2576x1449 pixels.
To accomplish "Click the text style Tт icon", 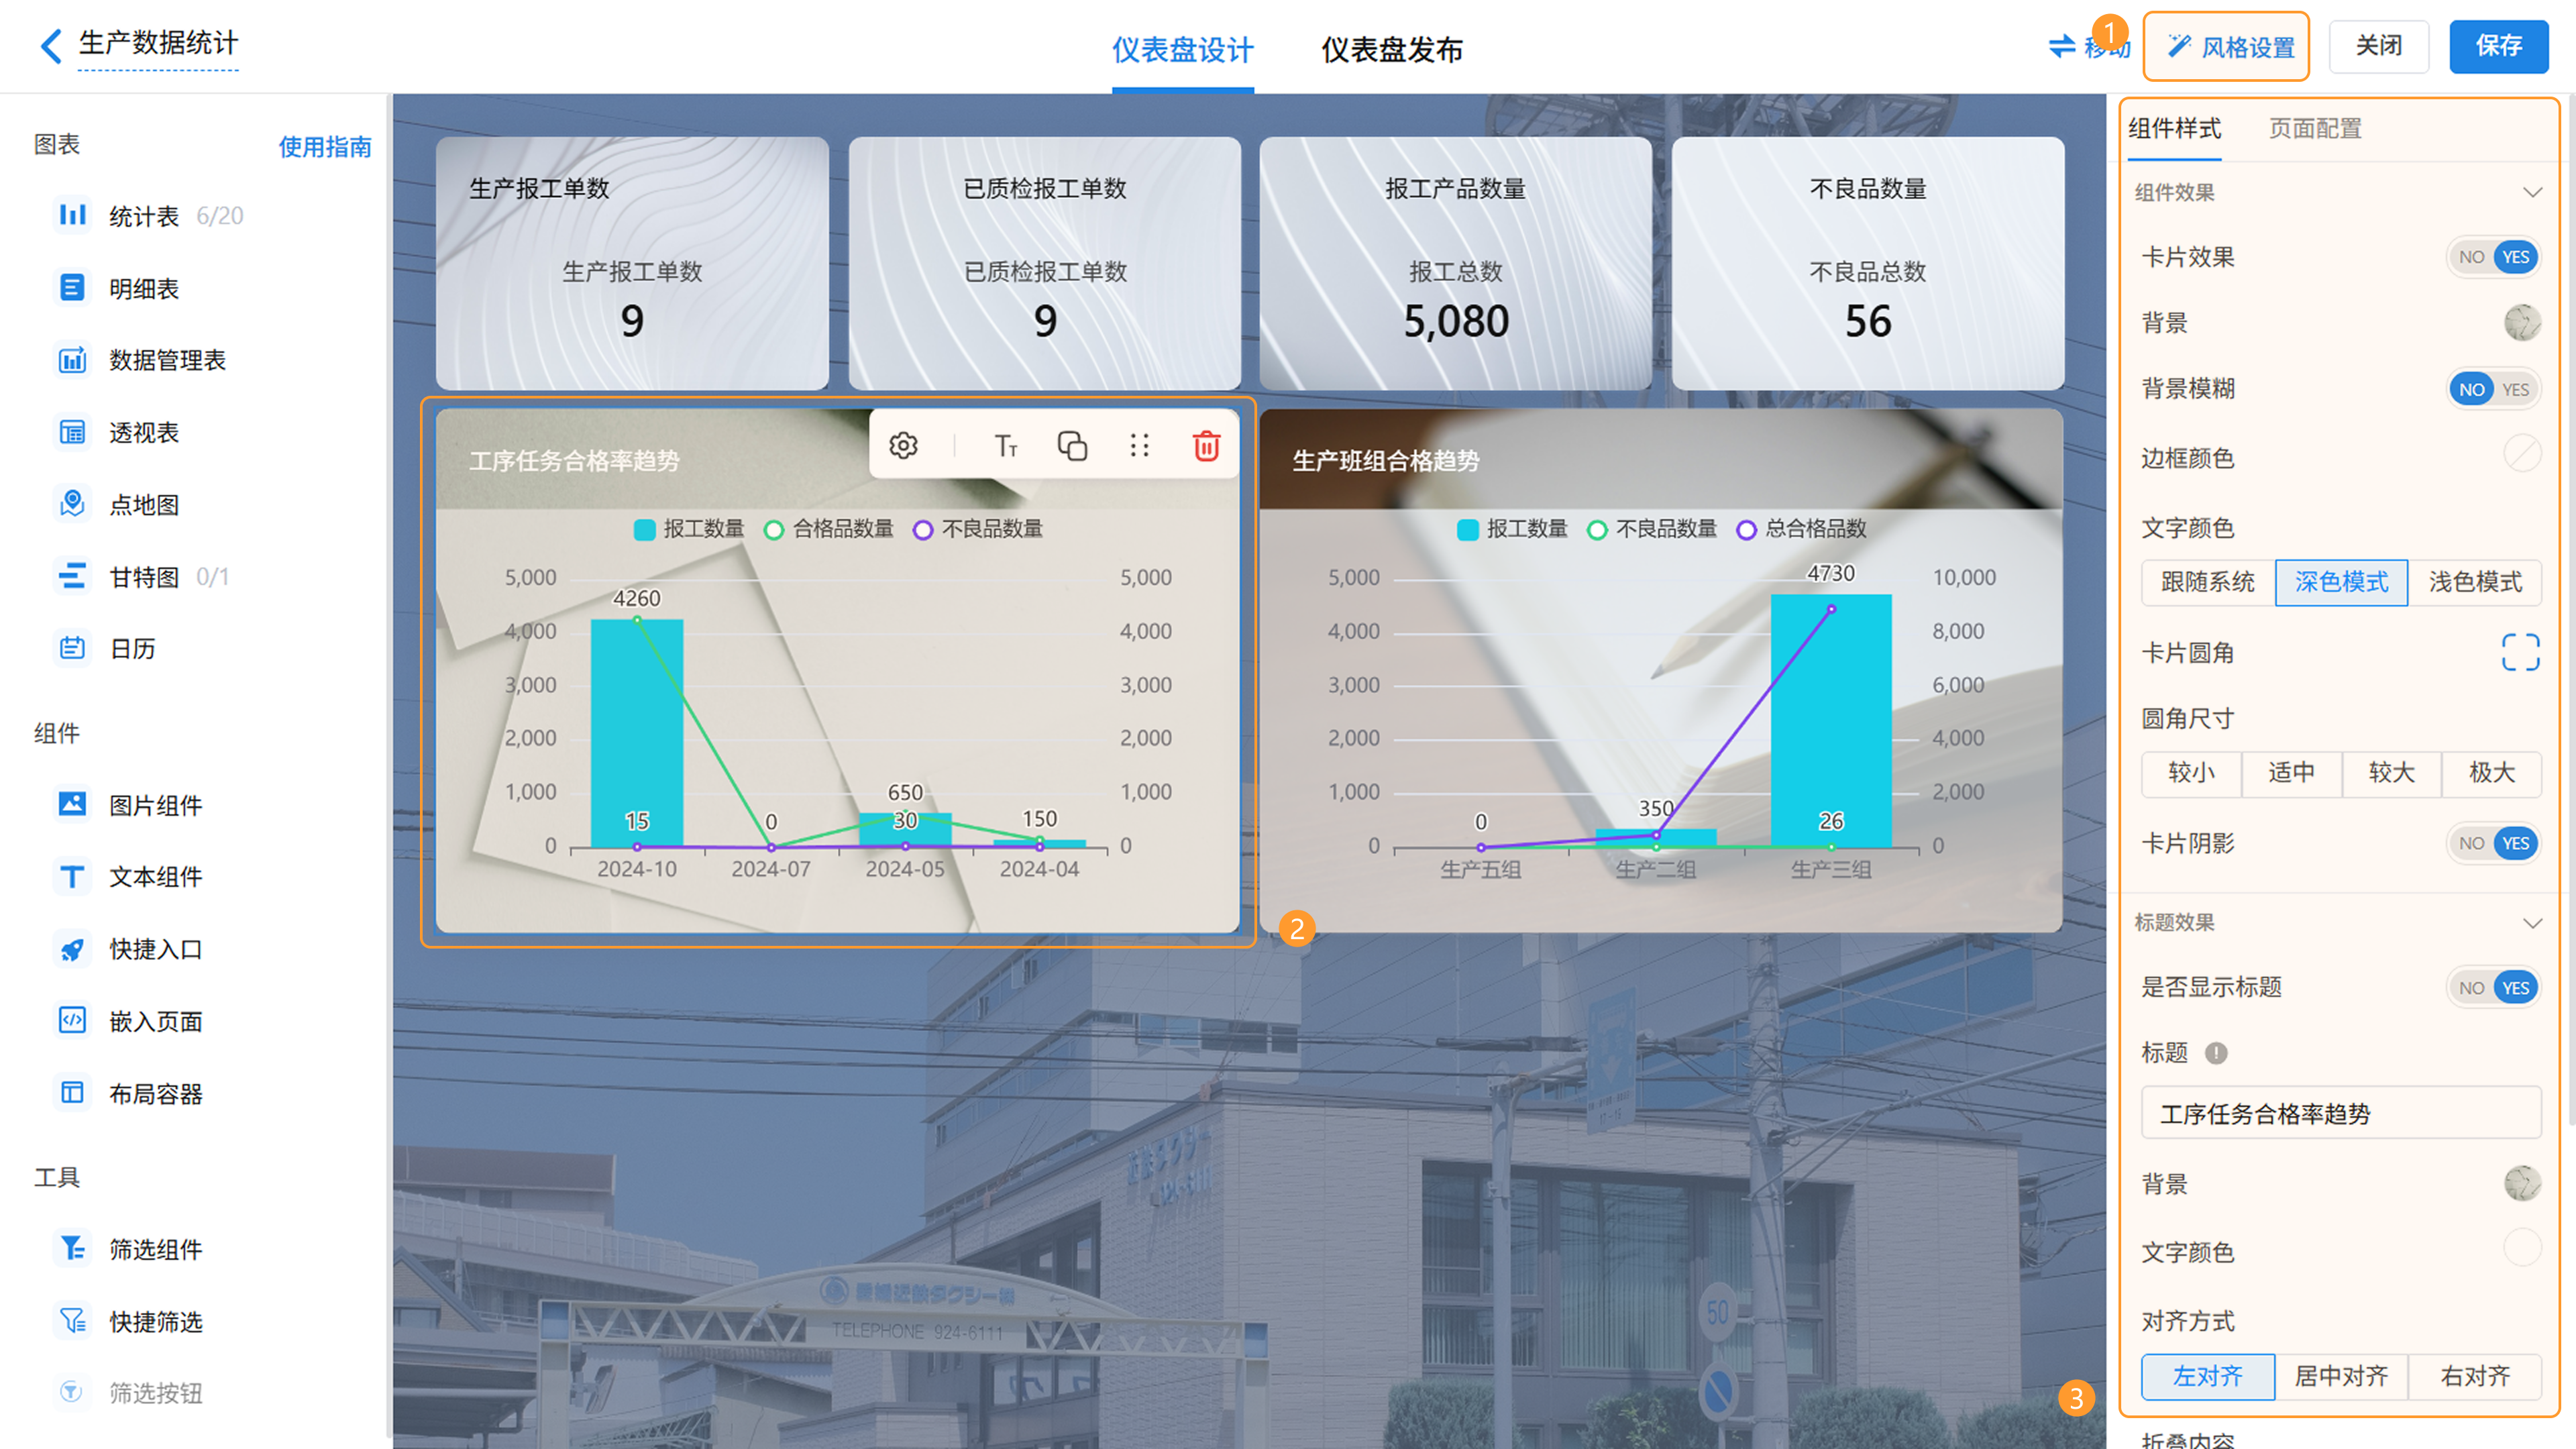I will 1006,446.
